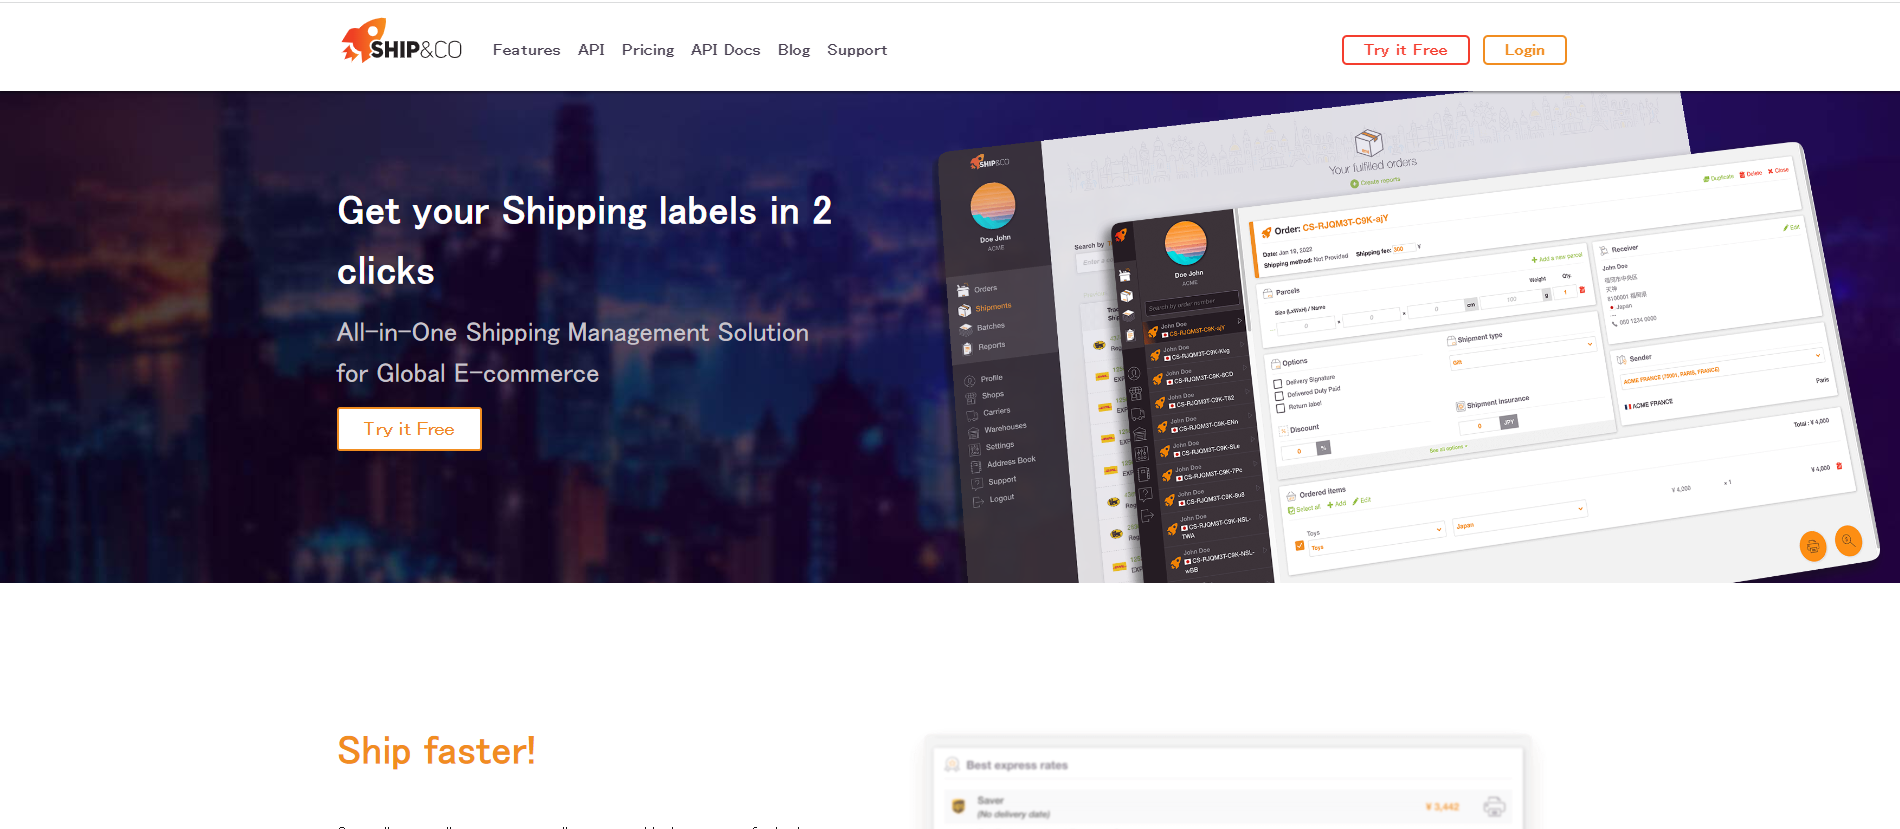This screenshot has height=829, width=1900.
Task: Click the orange round magnifier button in the dashboard preview
Action: pos(1848,540)
